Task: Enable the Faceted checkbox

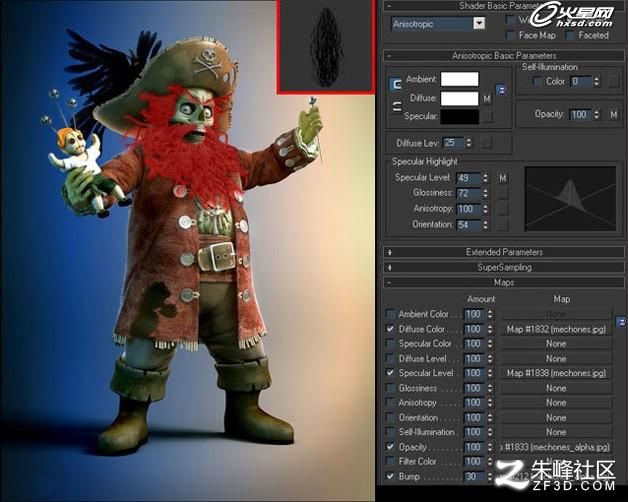Action: point(570,35)
